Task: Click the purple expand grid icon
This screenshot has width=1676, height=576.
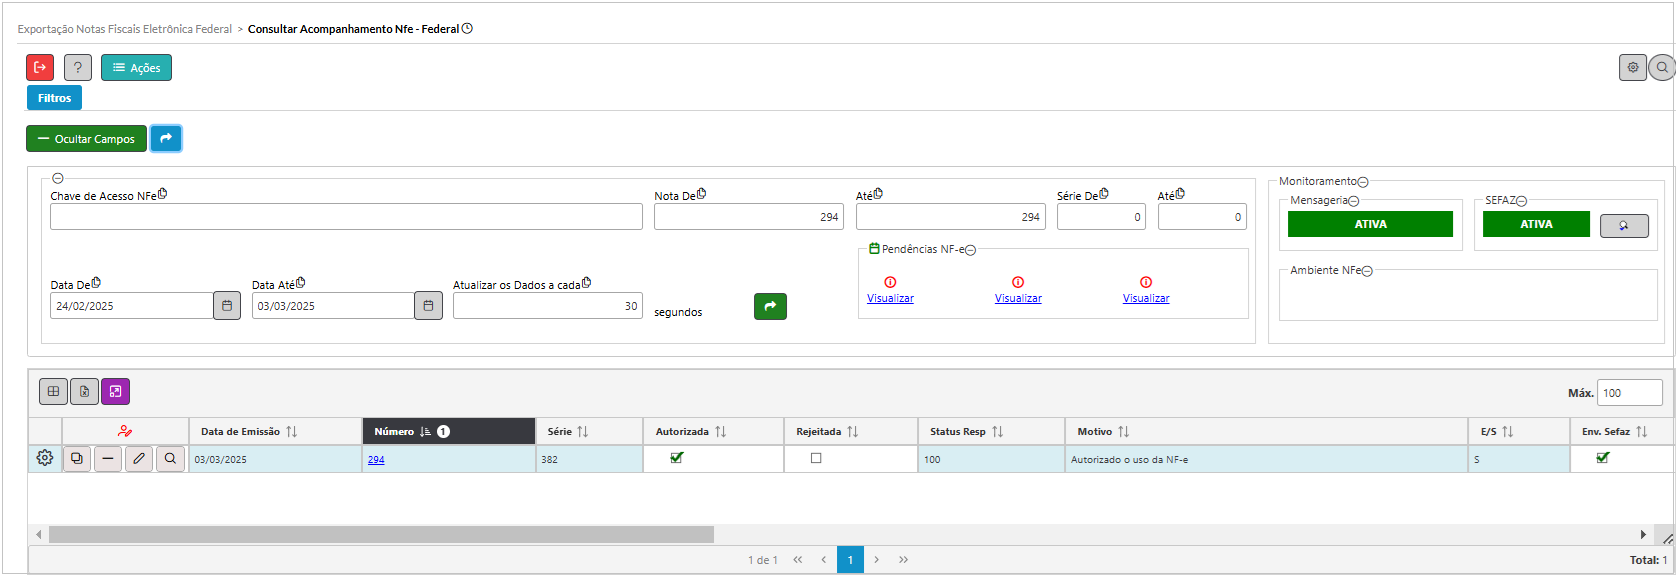Action: pyautogui.click(x=115, y=392)
